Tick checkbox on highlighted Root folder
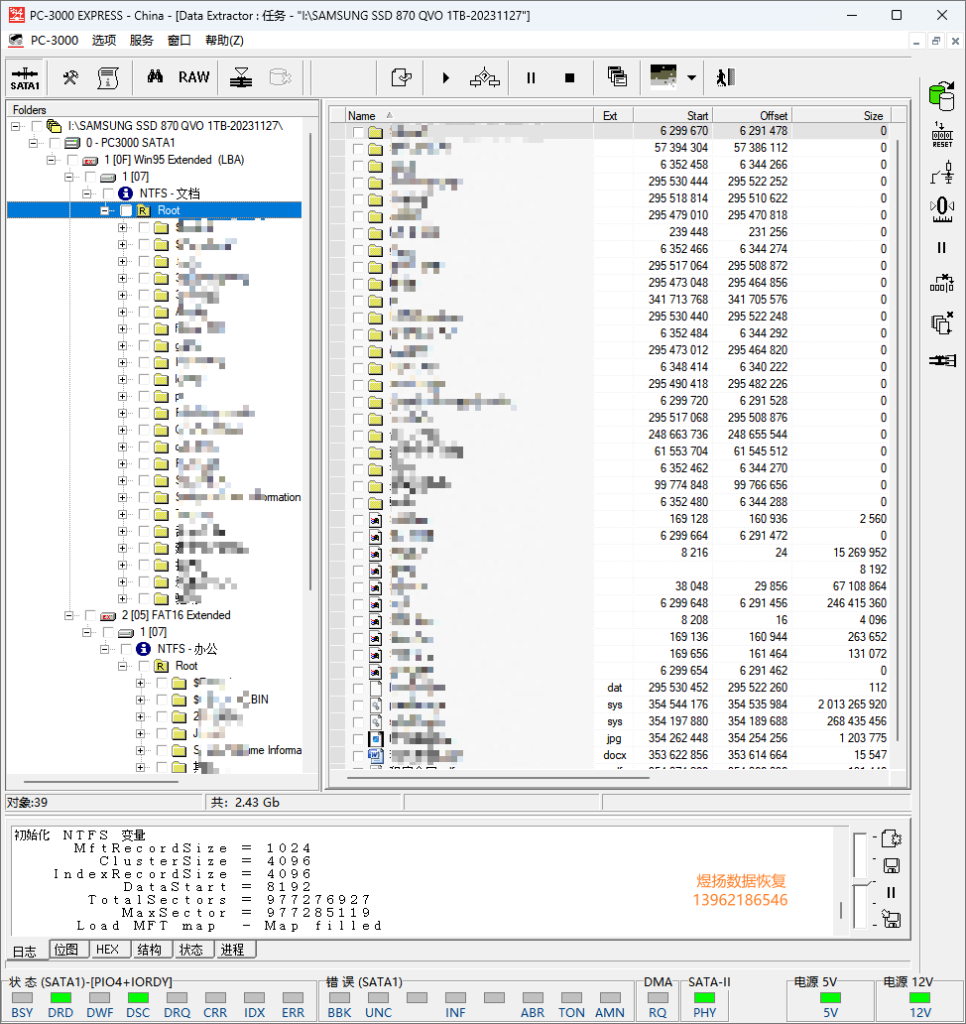Image resolution: width=966 pixels, height=1024 pixels. (x=125, y=210)
